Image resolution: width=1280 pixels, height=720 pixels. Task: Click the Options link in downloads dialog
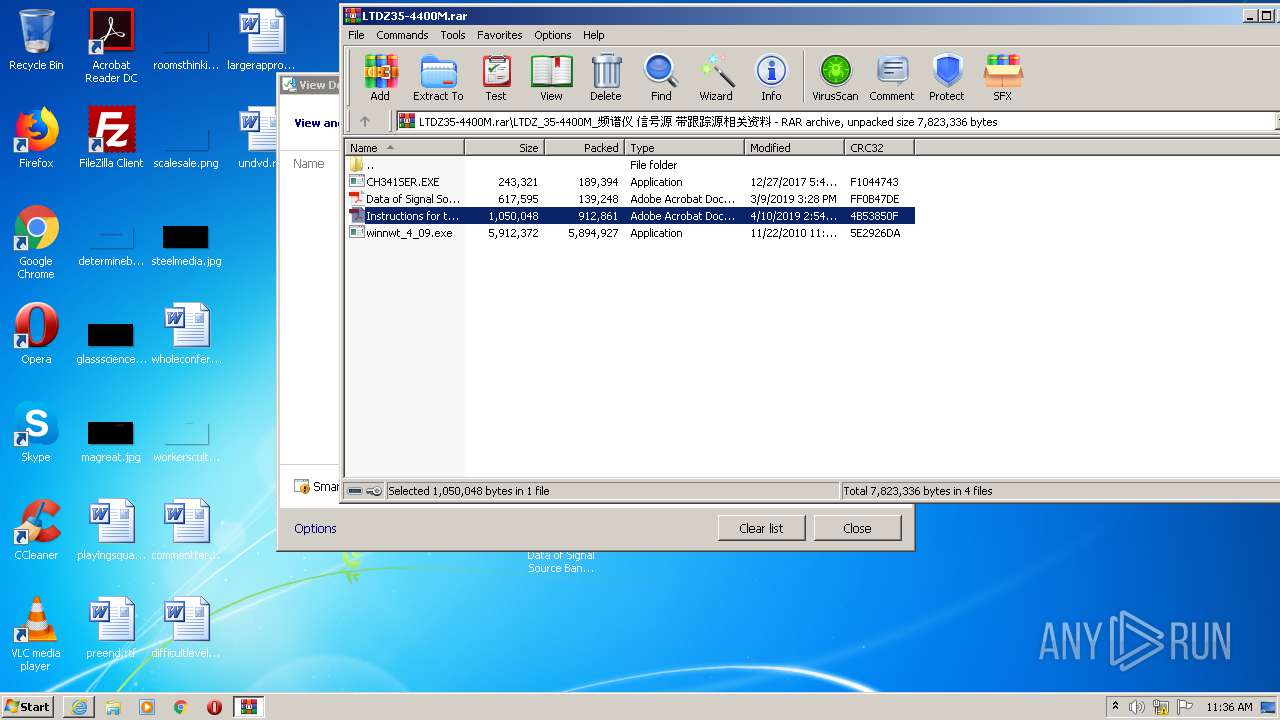pyautogui.click(x=315, y=528)
